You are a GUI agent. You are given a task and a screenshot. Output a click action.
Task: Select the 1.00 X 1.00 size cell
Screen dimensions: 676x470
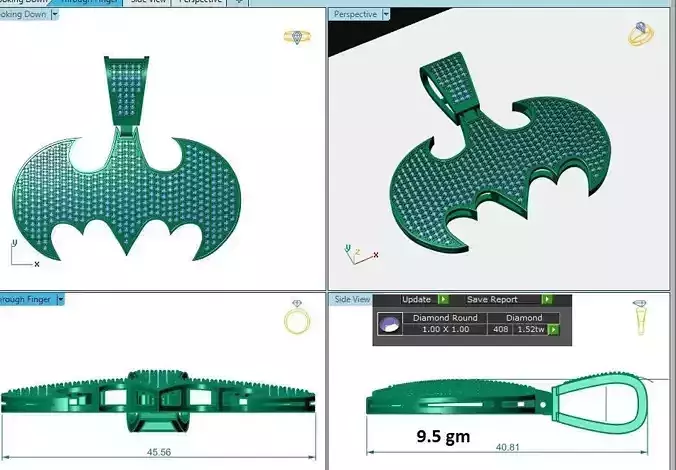445,329
